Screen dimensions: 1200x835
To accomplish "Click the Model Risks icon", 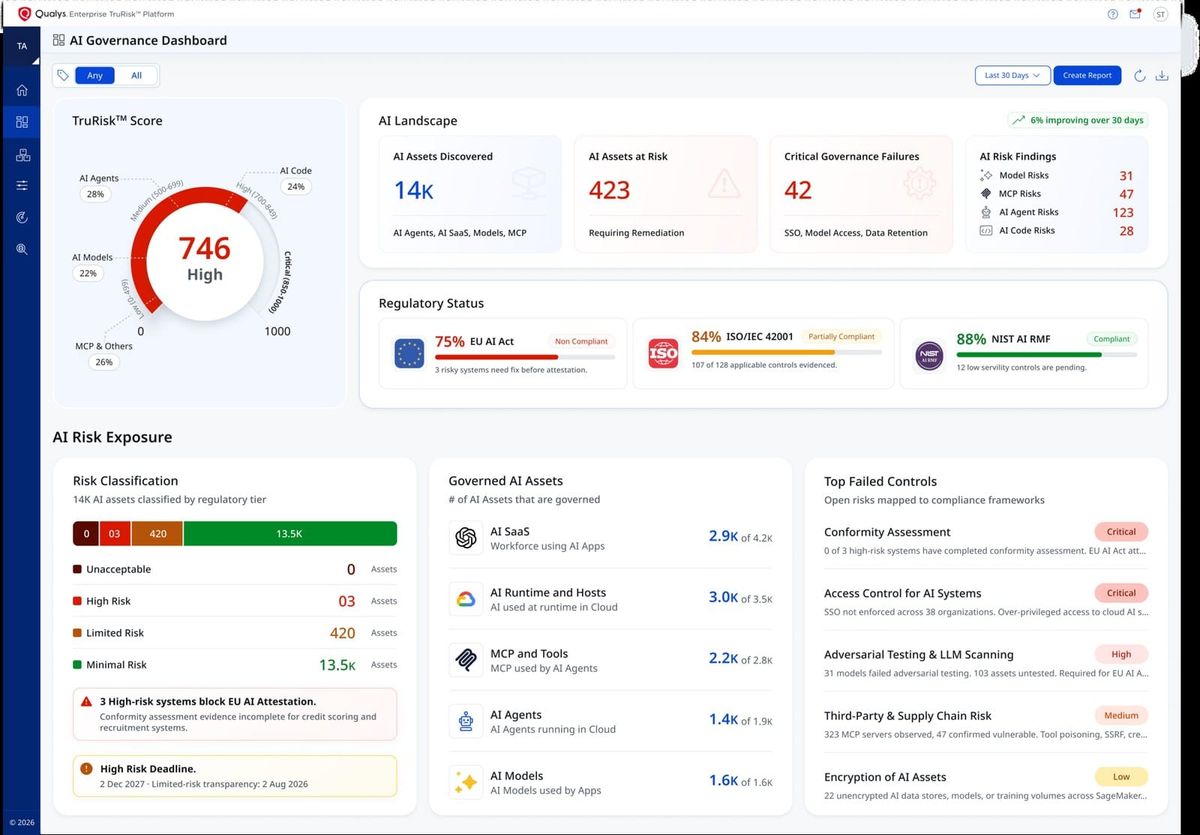I will click(x=986, y=175).
